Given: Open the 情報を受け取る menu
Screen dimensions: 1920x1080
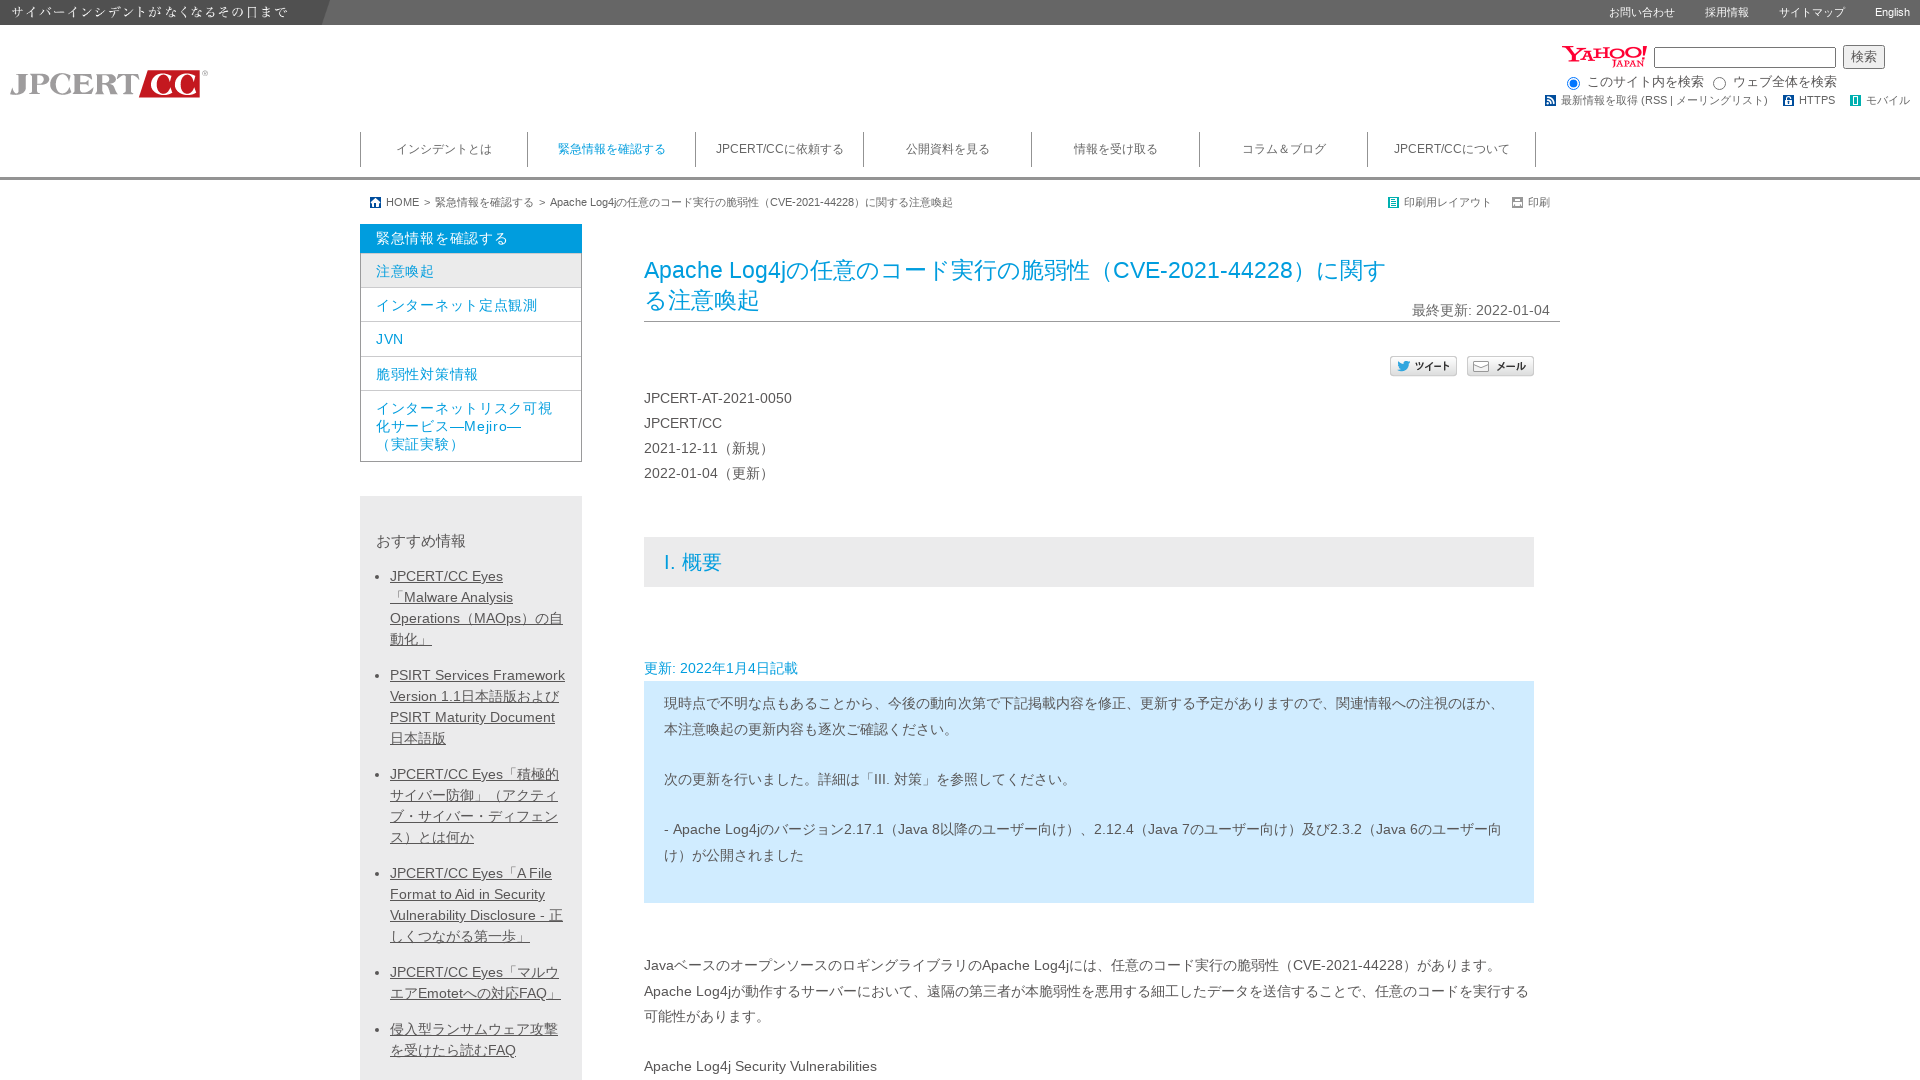Looking at the screenshot, I should click(x=1116, y=150).
